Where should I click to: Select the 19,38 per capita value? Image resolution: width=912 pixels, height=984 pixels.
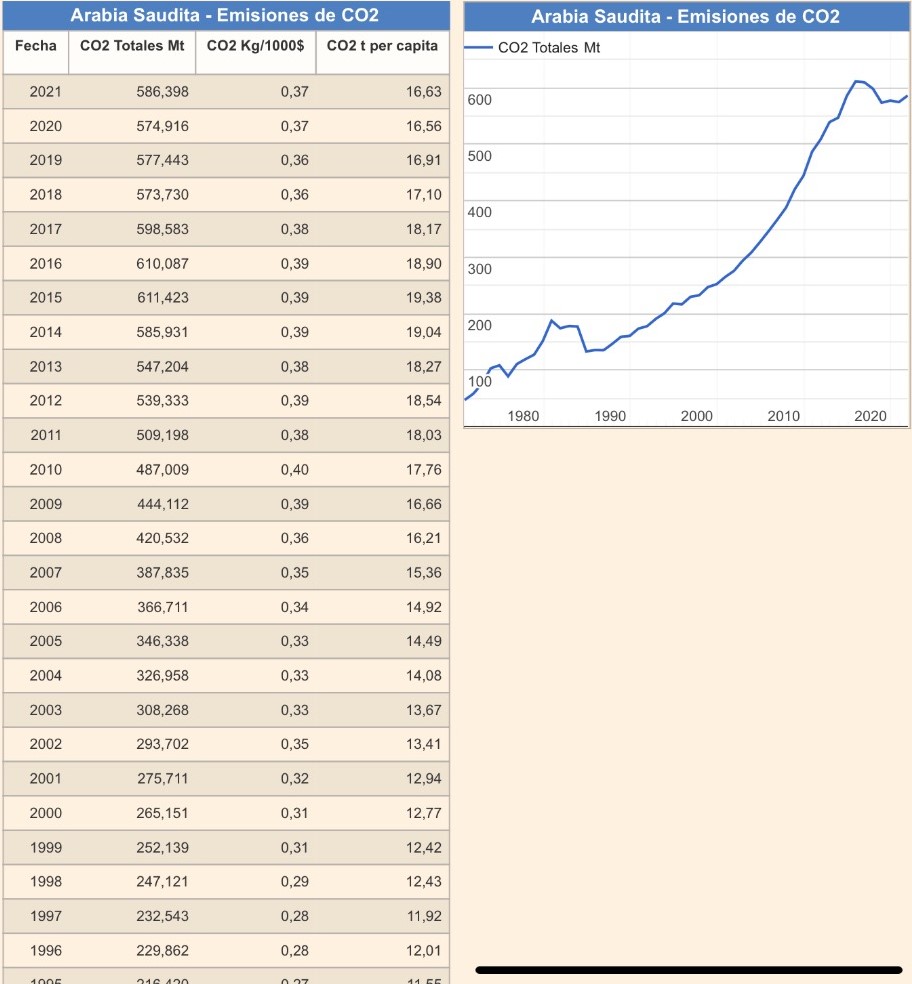pos(423,298)
